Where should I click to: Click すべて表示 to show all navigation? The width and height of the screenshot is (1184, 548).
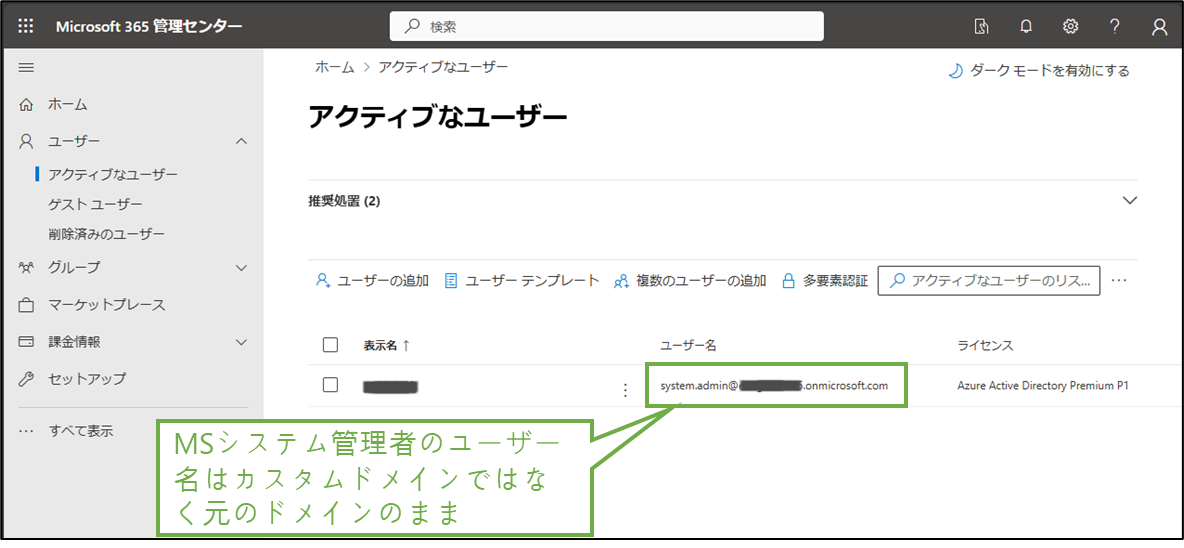click(81, 432)
